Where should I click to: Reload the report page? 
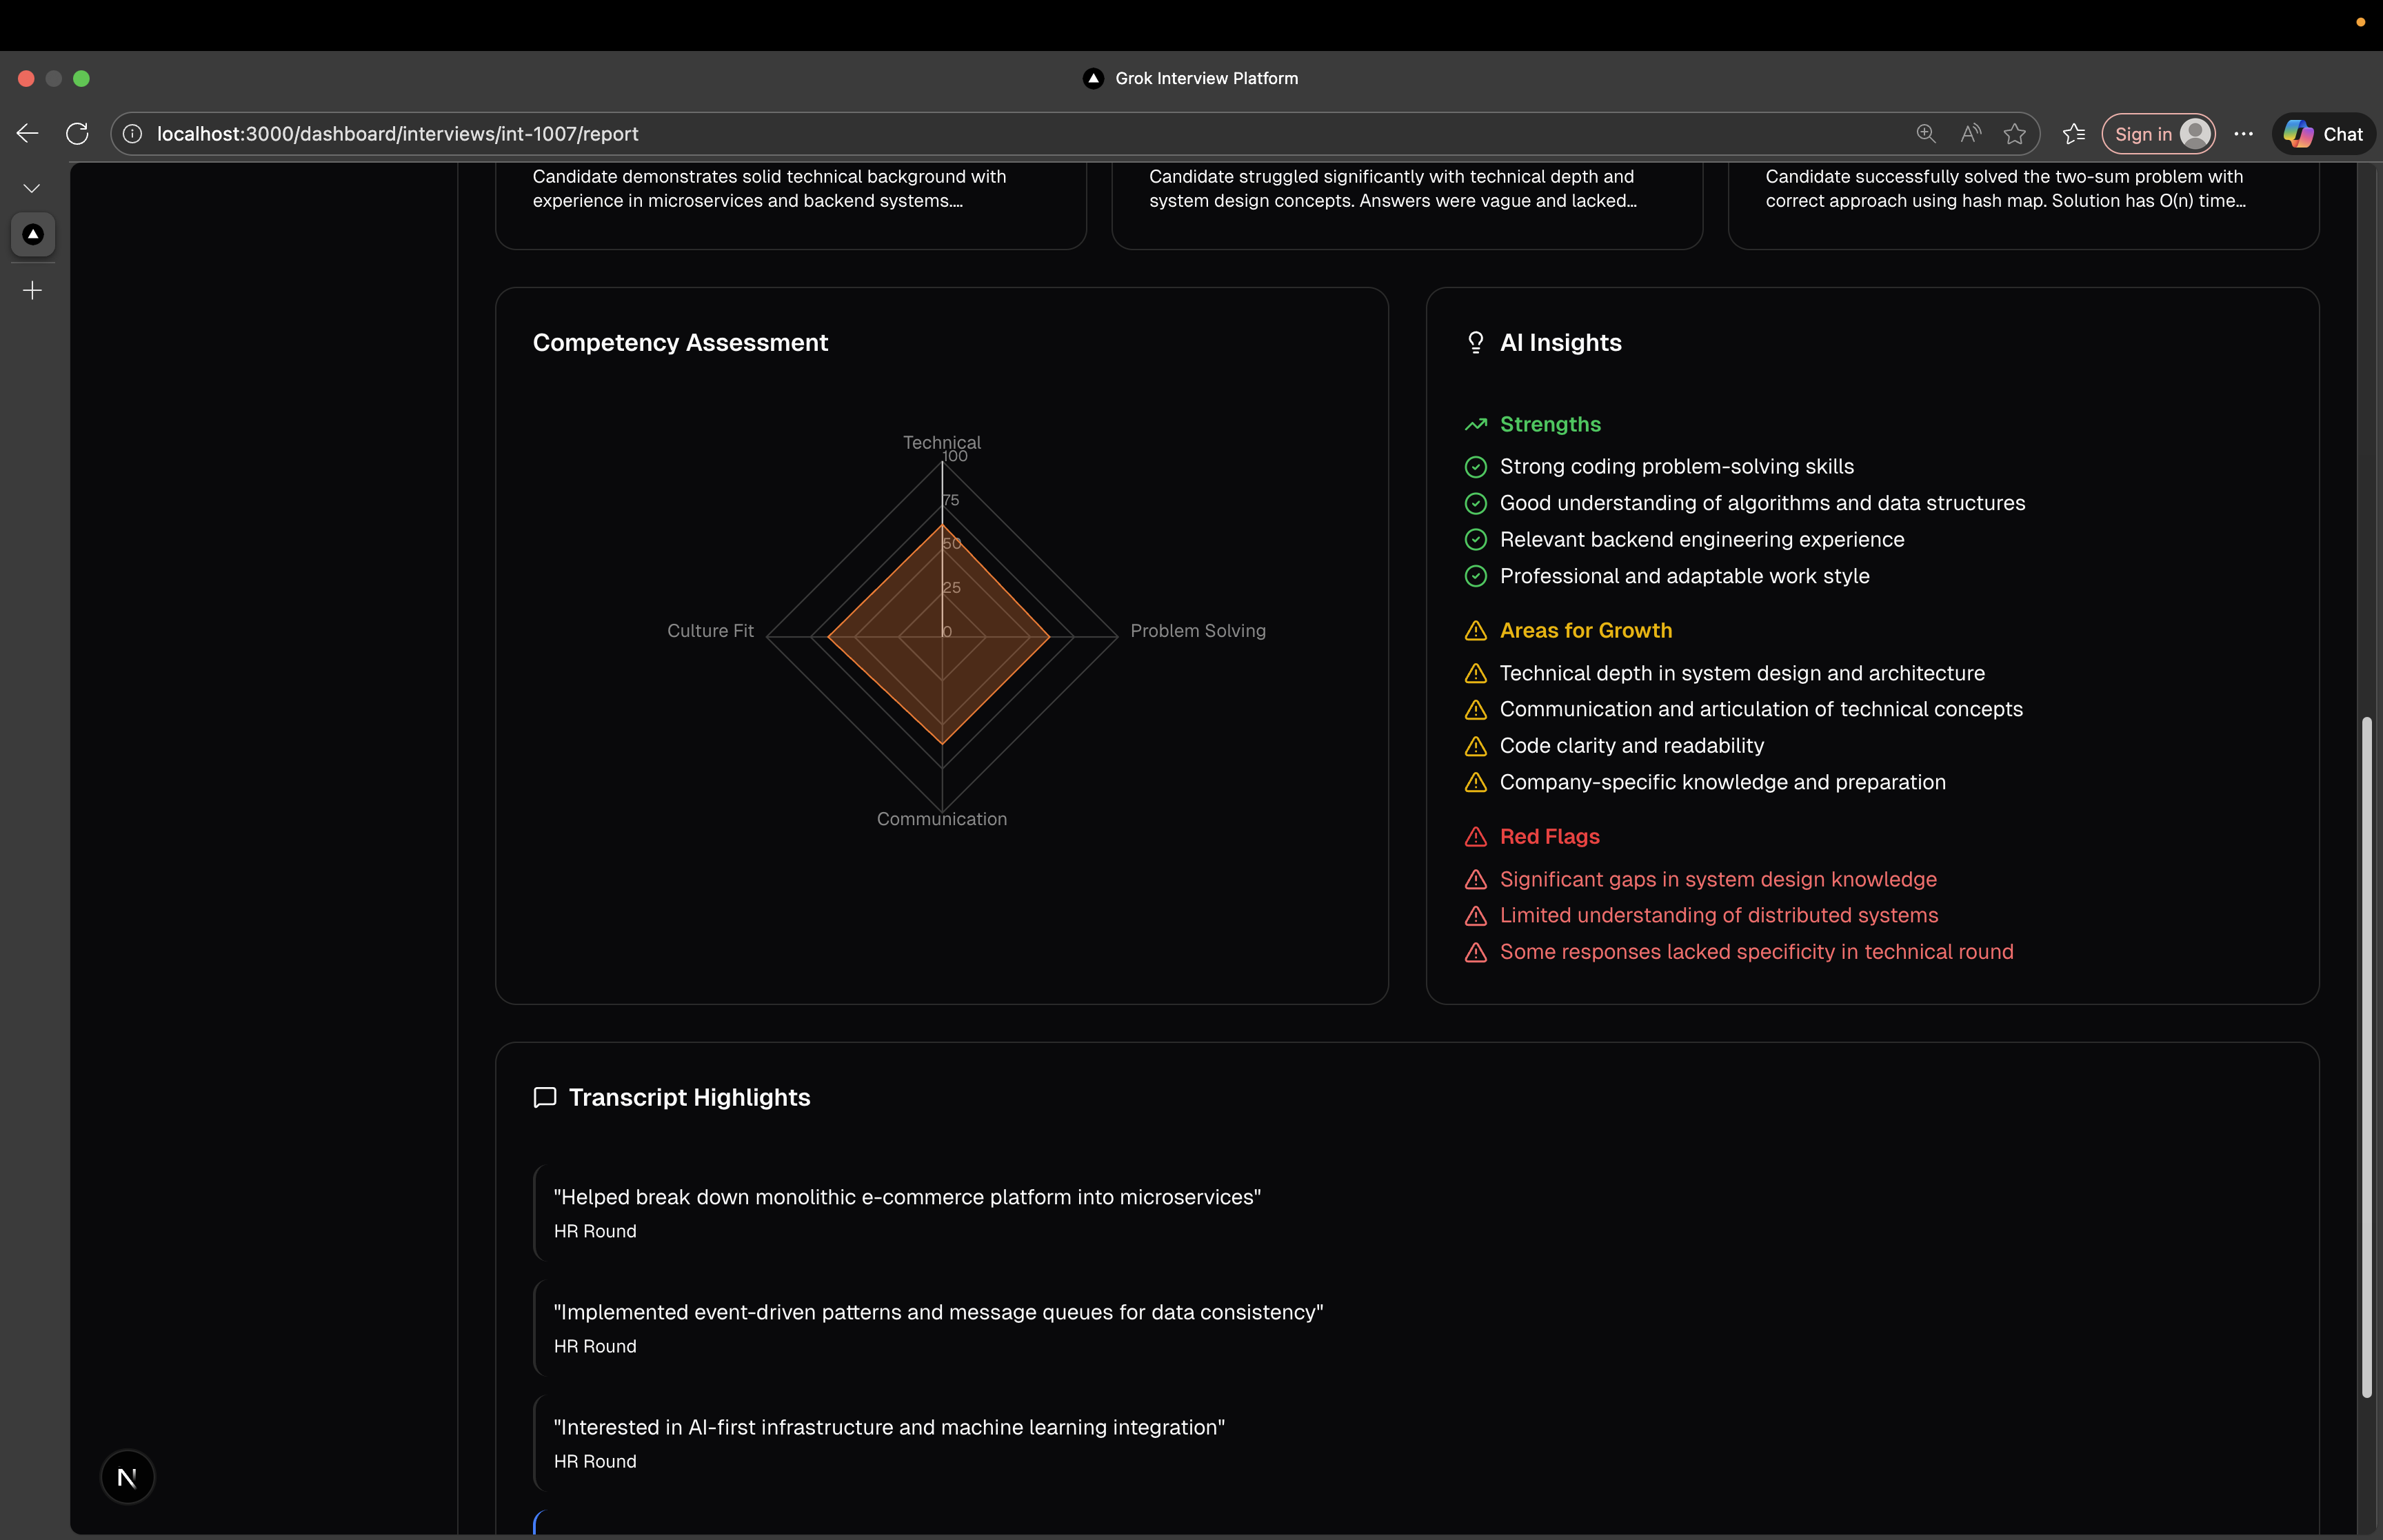[77, 133]
